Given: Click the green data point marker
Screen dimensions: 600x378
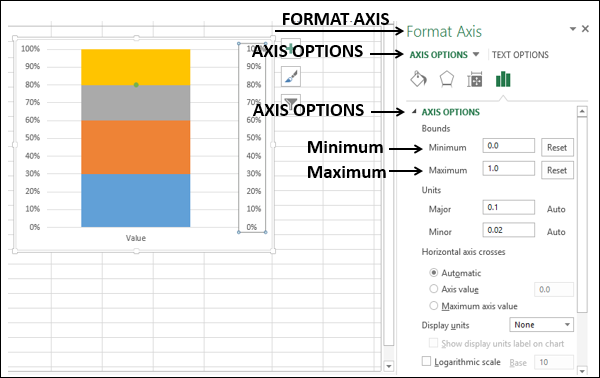Looking at the screenshot, I should 136,85.
